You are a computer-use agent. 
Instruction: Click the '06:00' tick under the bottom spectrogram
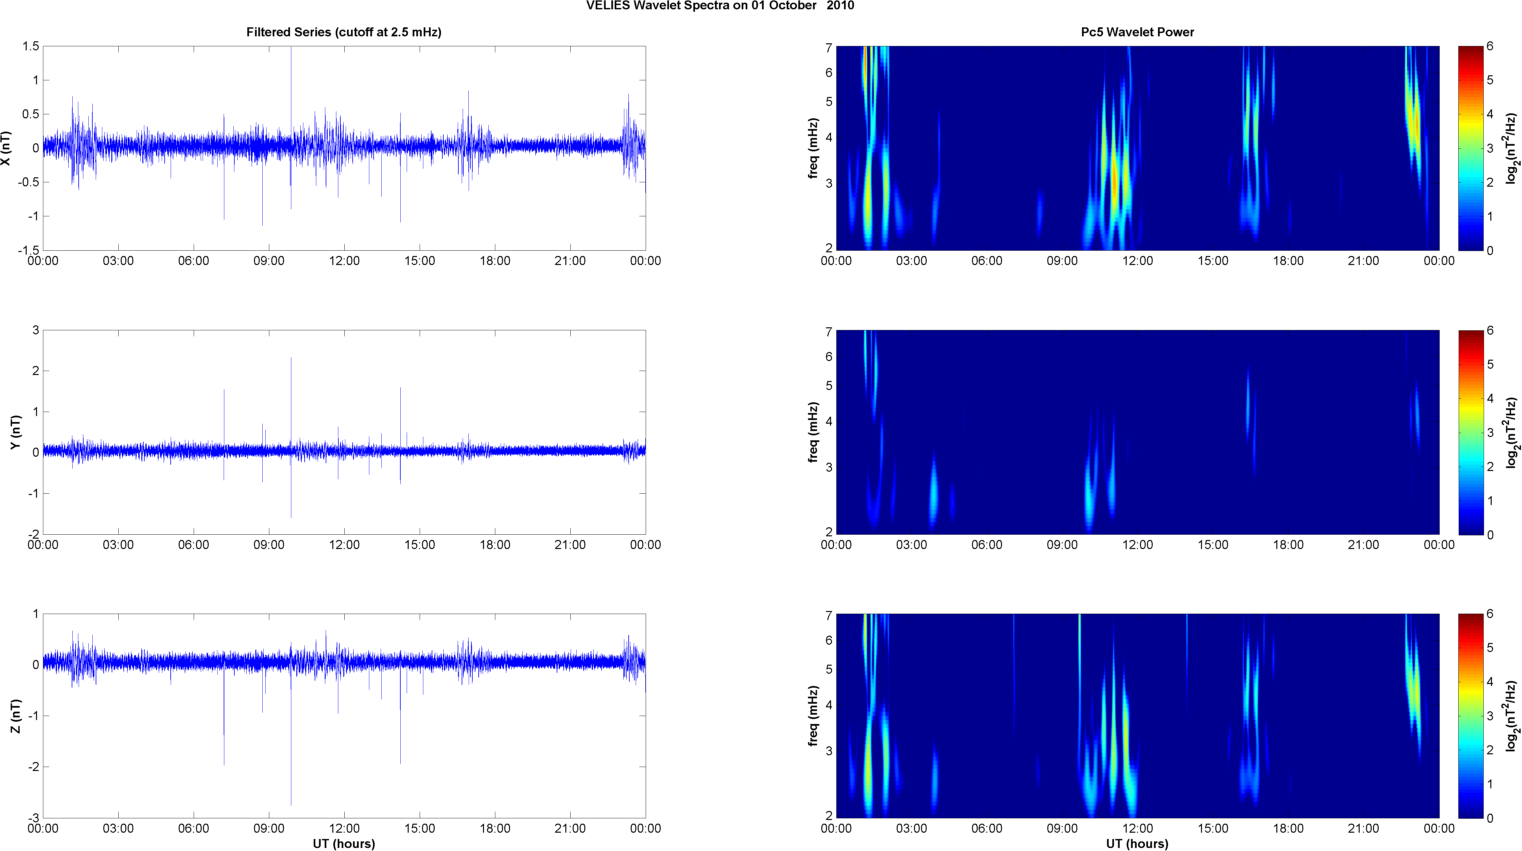pyautogui.click(x=987, y=829)
